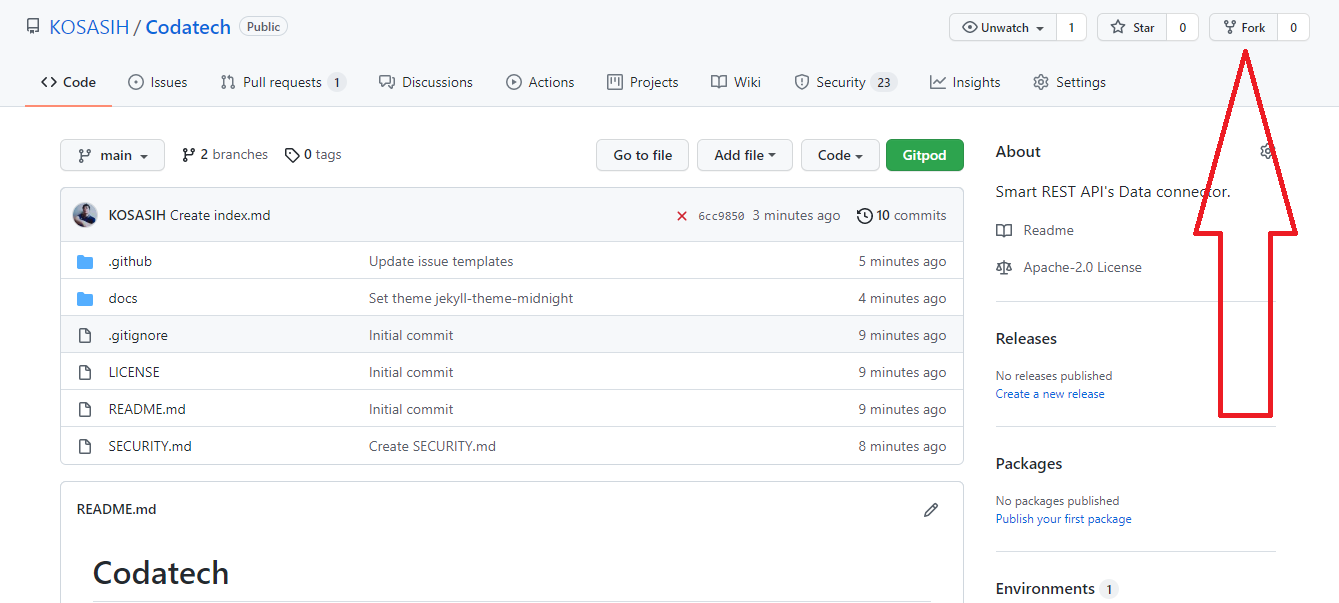Viewport: 1339px width, 603px height.
Task: Open the stargazers count next to Star
Action: tap(1182, 28)
